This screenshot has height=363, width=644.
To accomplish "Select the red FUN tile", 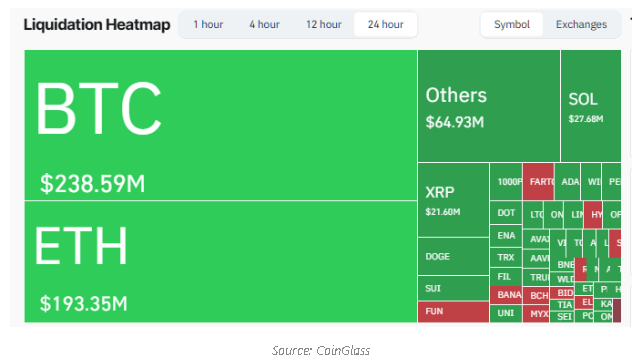I will point(453,312).
